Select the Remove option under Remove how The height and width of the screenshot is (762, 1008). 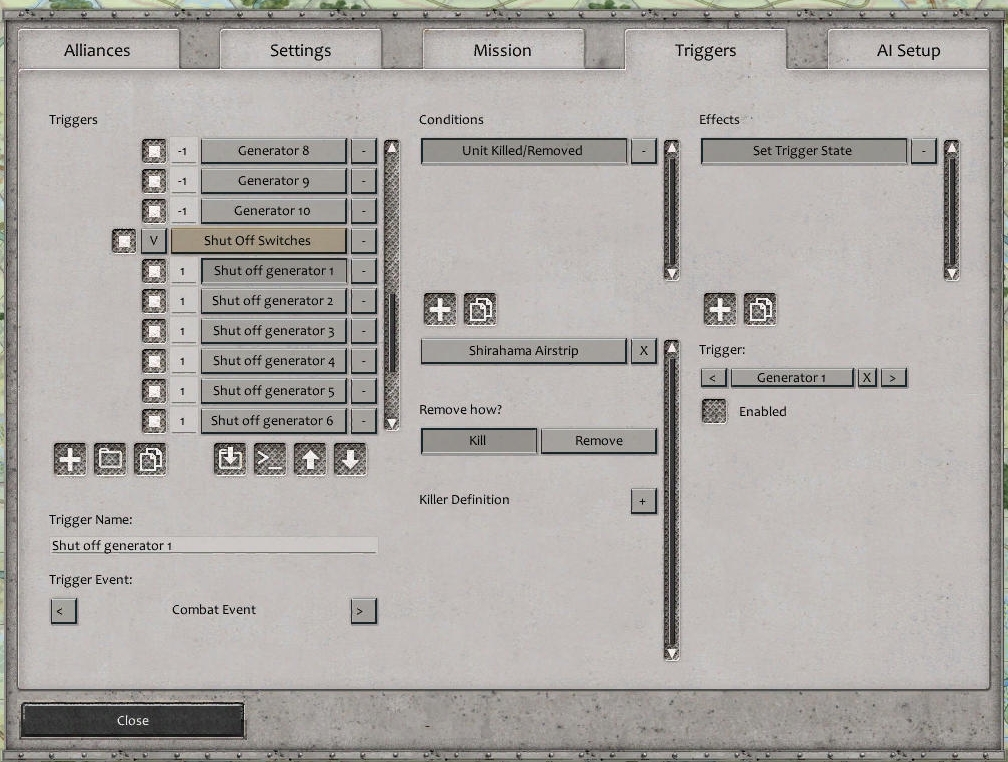coord(598,440)
